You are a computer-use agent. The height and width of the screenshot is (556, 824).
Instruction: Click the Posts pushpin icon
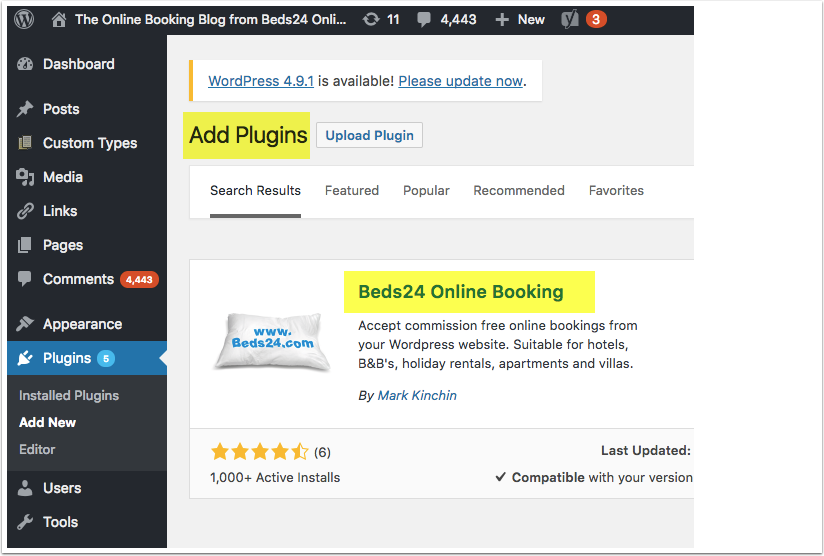pyautogui.click(x=25, y=109)
